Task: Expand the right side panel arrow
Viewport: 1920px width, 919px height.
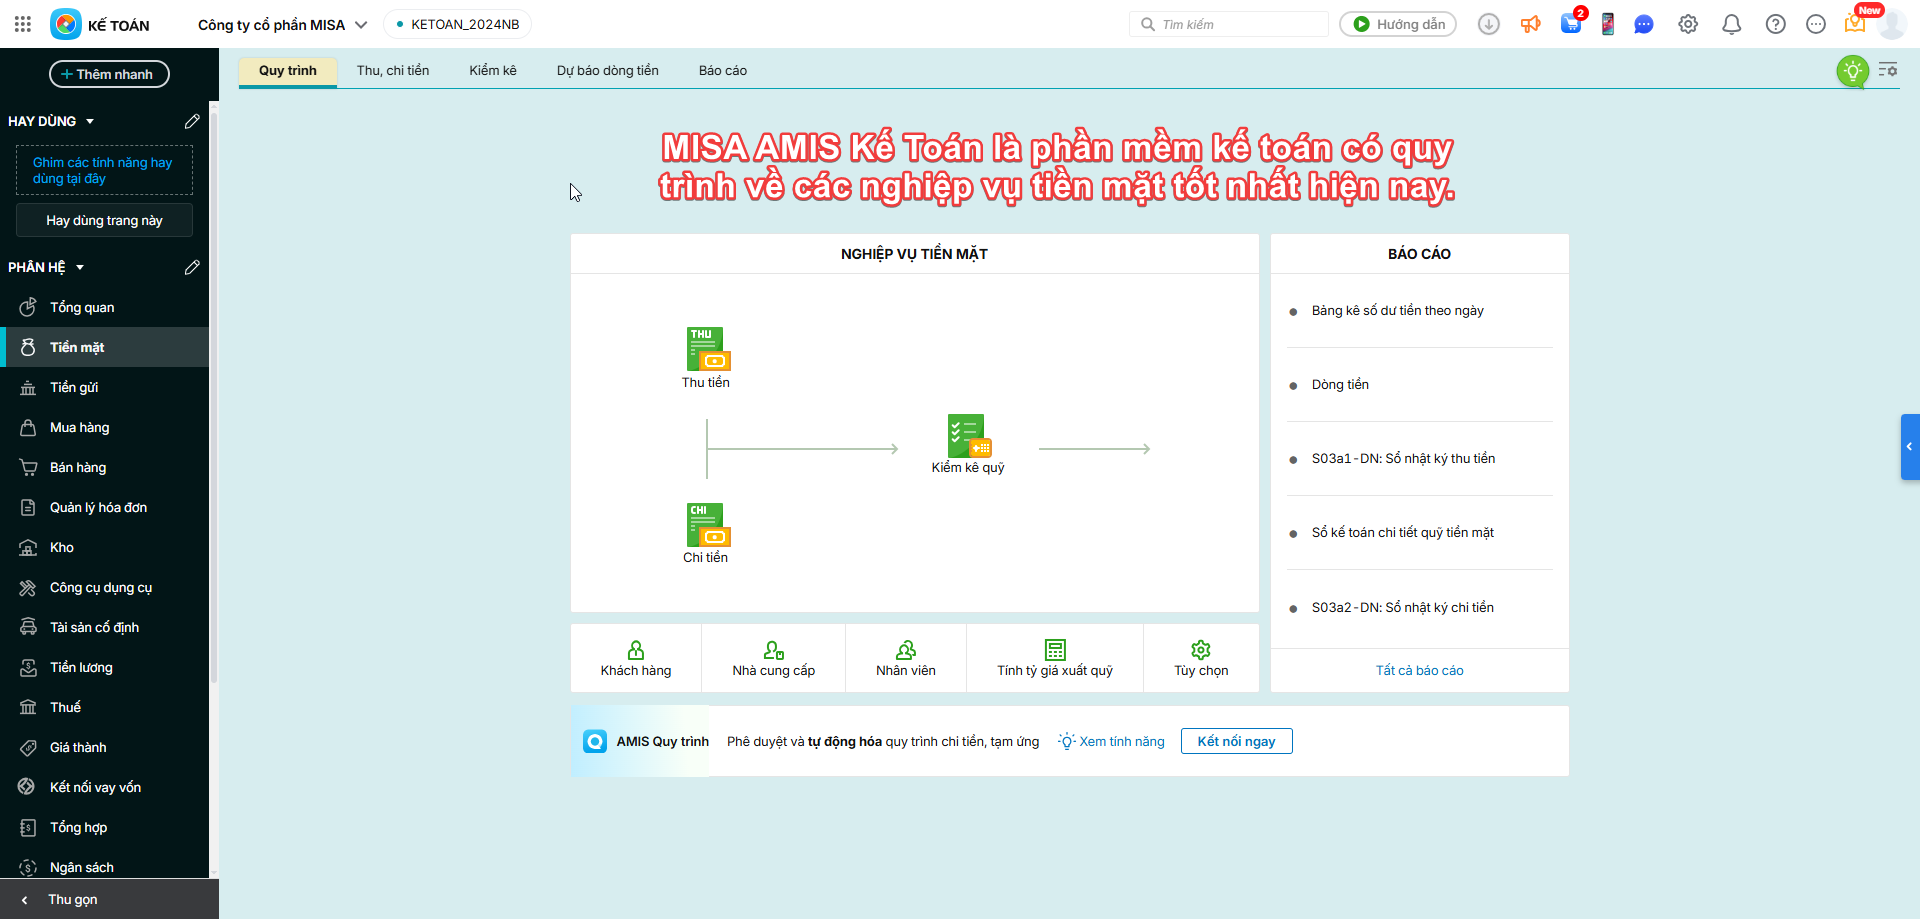Action: (1910, 447)
